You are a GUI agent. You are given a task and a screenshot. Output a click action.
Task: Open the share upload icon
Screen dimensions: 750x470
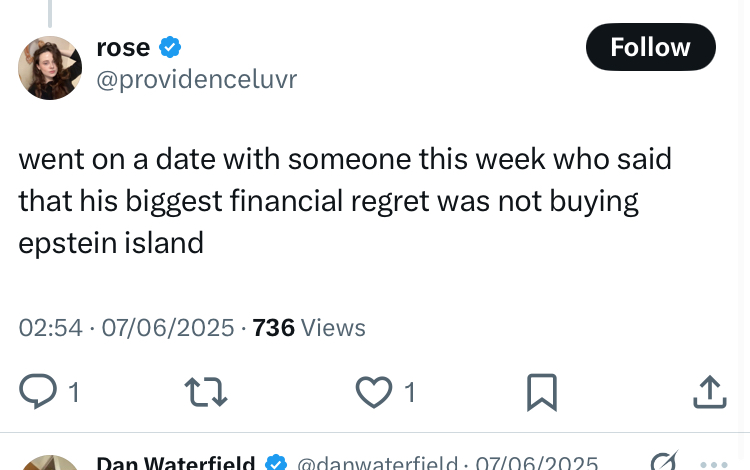click(710, 392)
